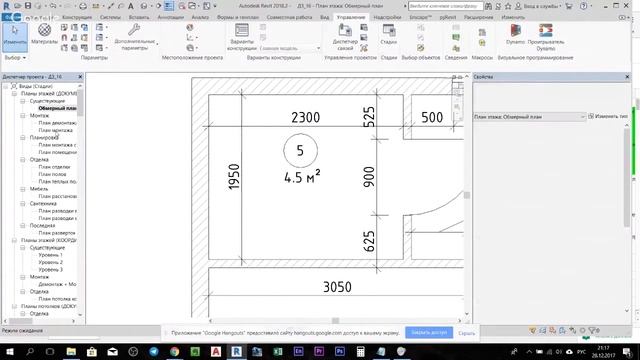Open Варианты конструкции (Design Options)
Screen dimensions: 640x360
click(x=242, y=37)
